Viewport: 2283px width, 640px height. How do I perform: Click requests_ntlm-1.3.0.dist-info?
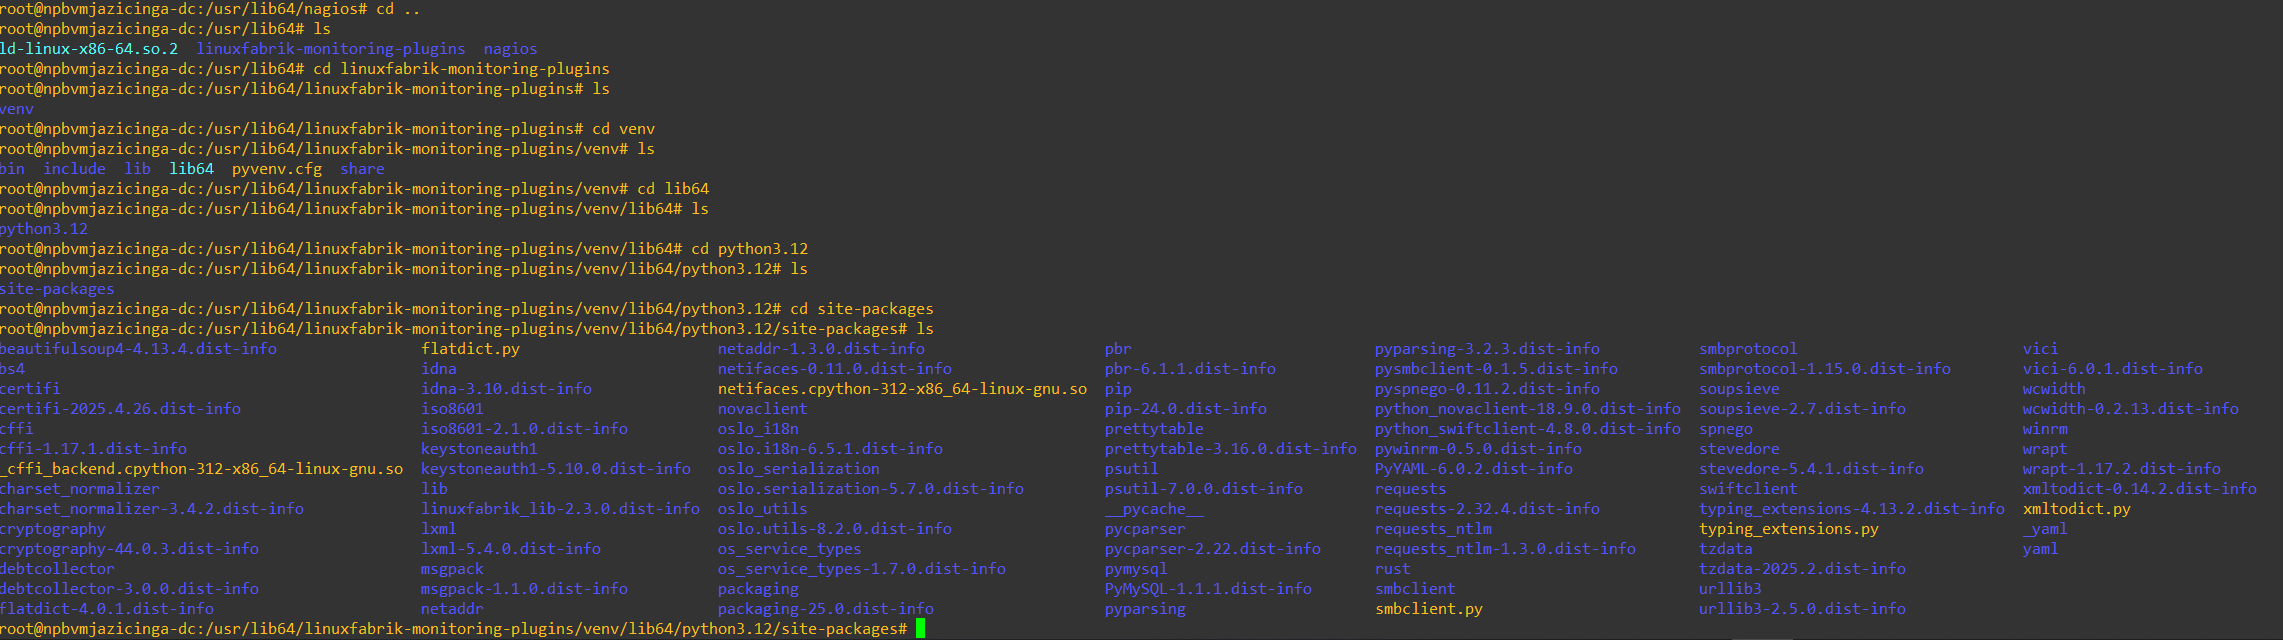click(x=1505, y=549)
